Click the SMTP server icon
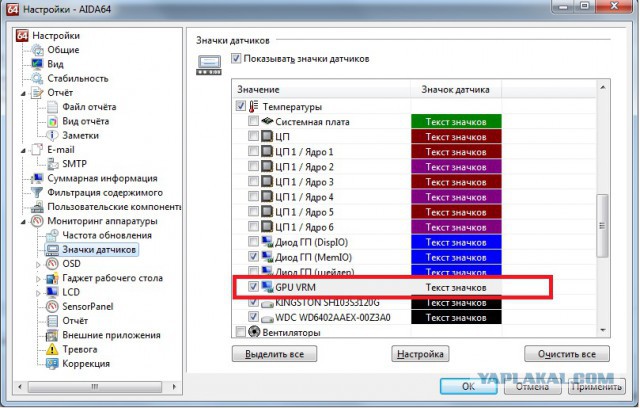The image size is (640, 408). click(52, 164)
